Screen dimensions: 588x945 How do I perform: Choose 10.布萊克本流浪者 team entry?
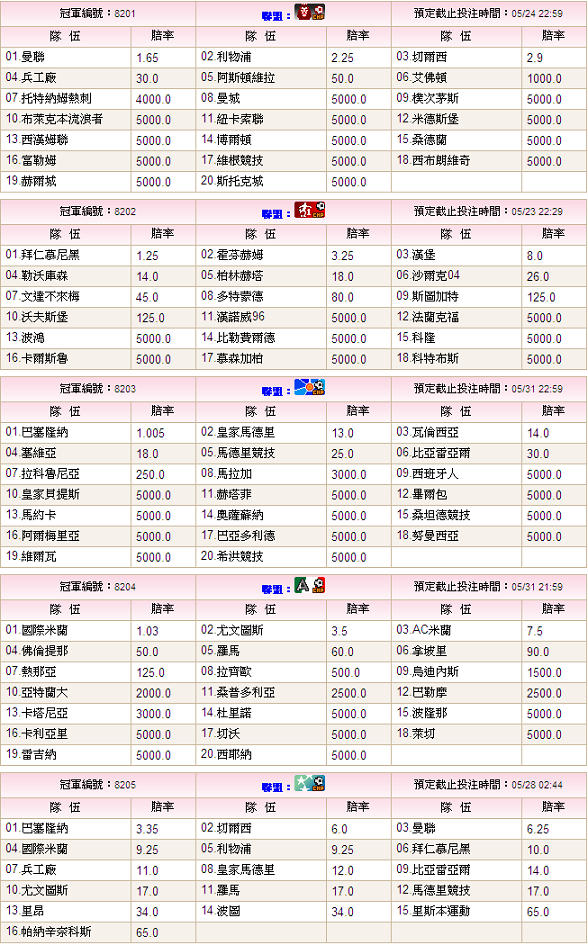pyautogui.click(x=54, y=119)
